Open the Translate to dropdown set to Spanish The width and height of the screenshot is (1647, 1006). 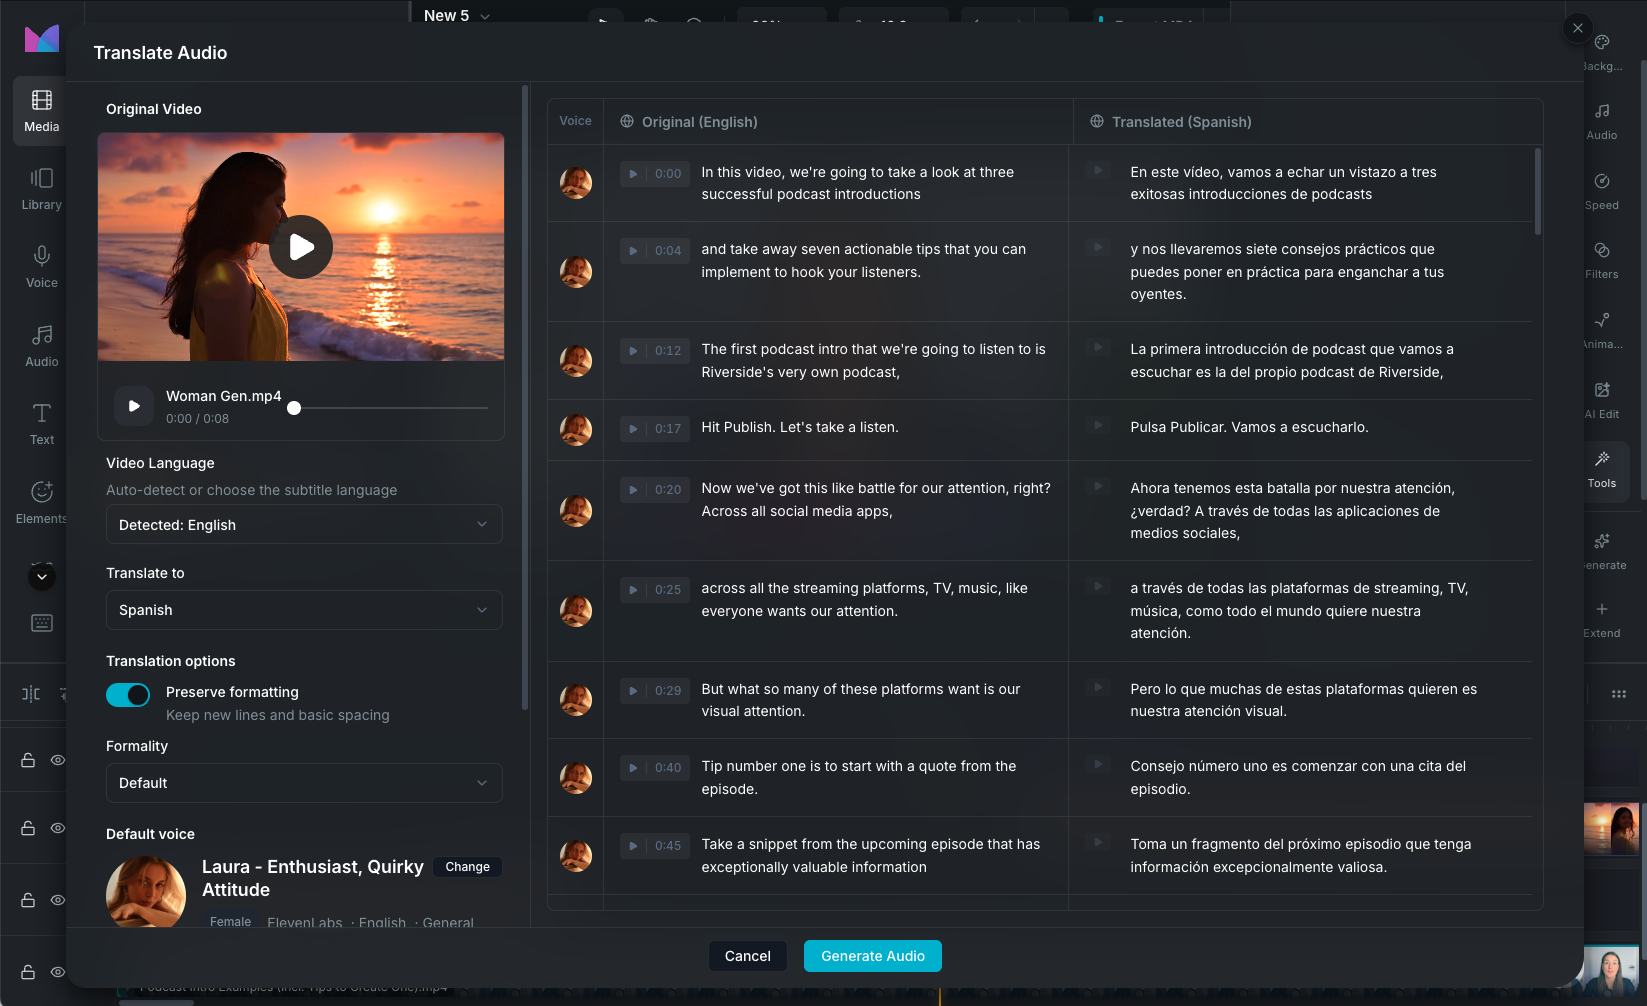pyautogui.click(x=303, y=610)
